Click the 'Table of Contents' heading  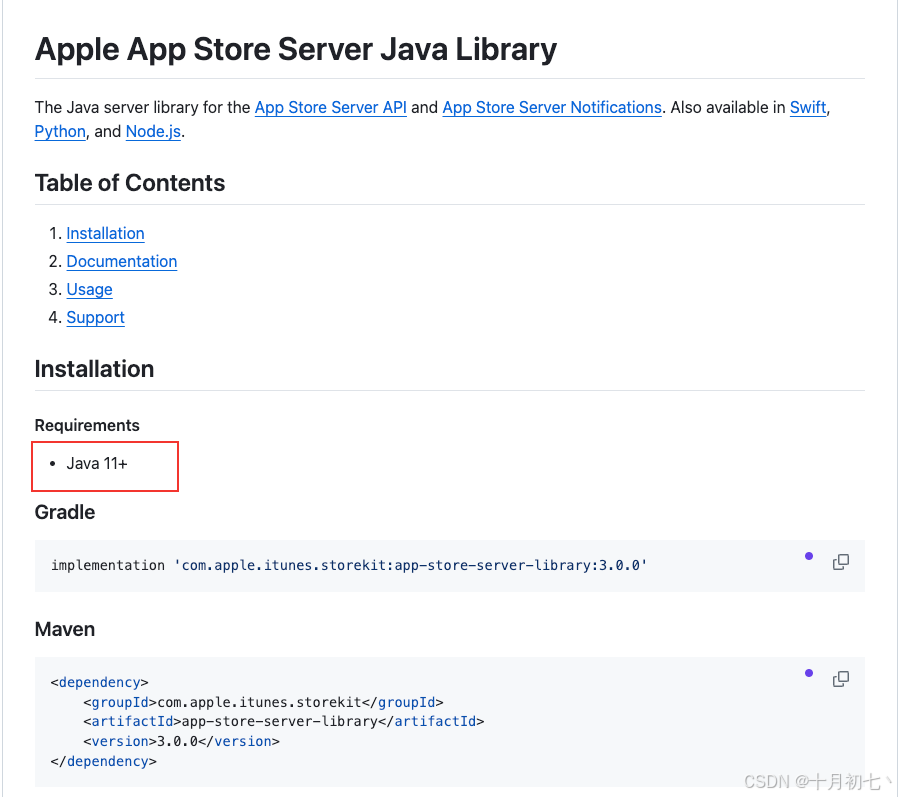(x=129, y=183)
